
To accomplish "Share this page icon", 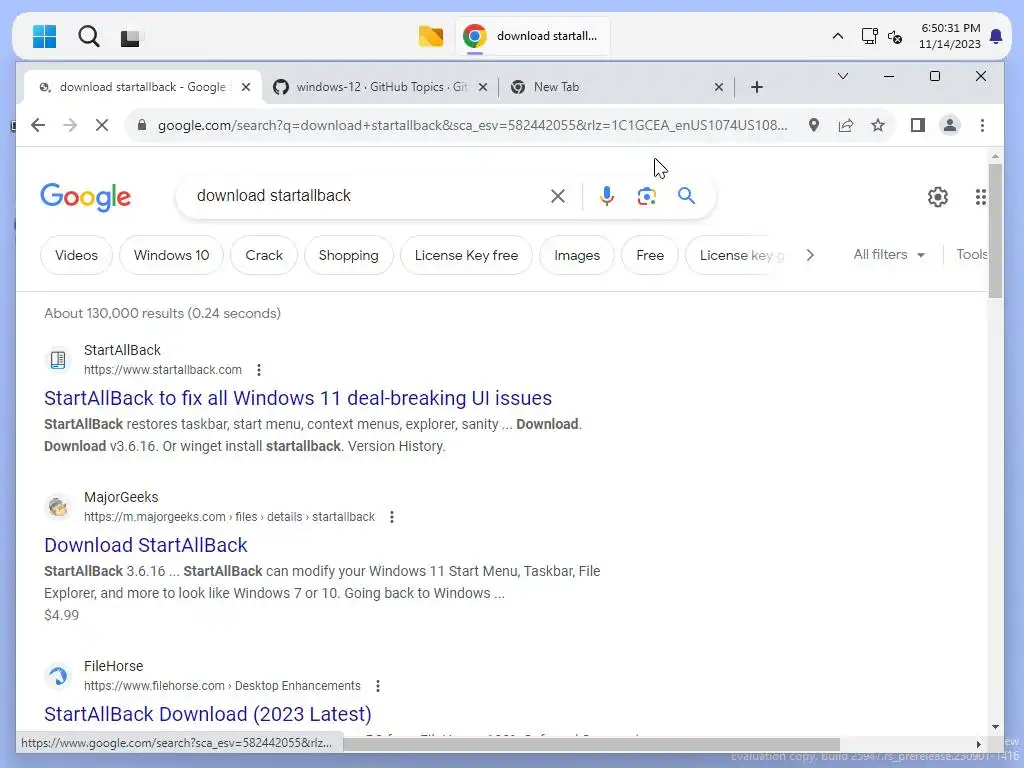I will [x=846, y=125].
